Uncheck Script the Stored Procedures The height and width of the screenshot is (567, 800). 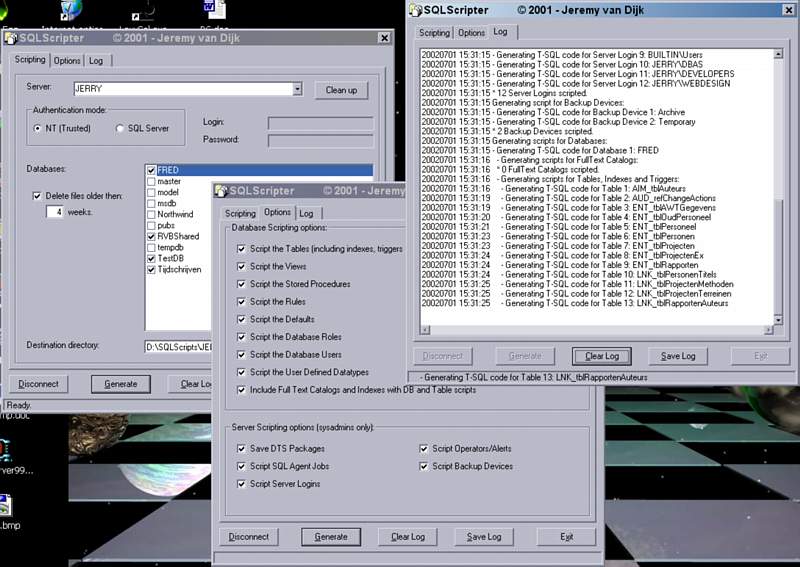click(x=241, y=284)
